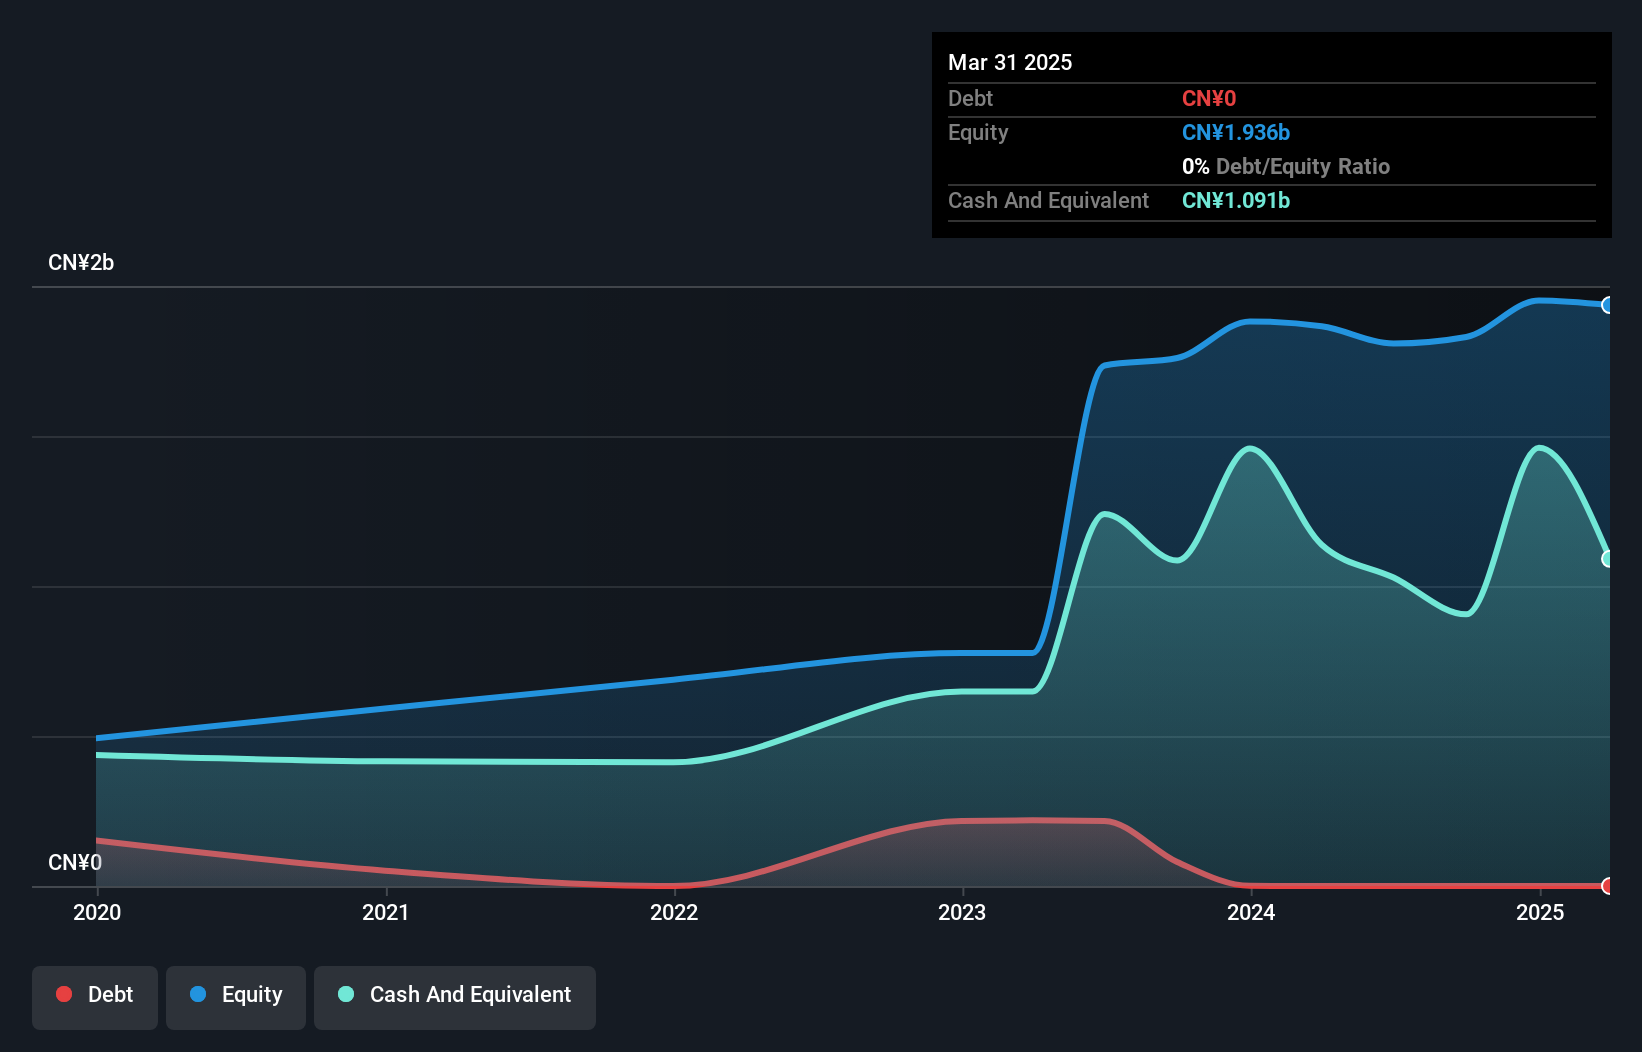Click the CN¥0 y-axis label
Viewport: 1642px width, 1052px height.
click(75, 862)
